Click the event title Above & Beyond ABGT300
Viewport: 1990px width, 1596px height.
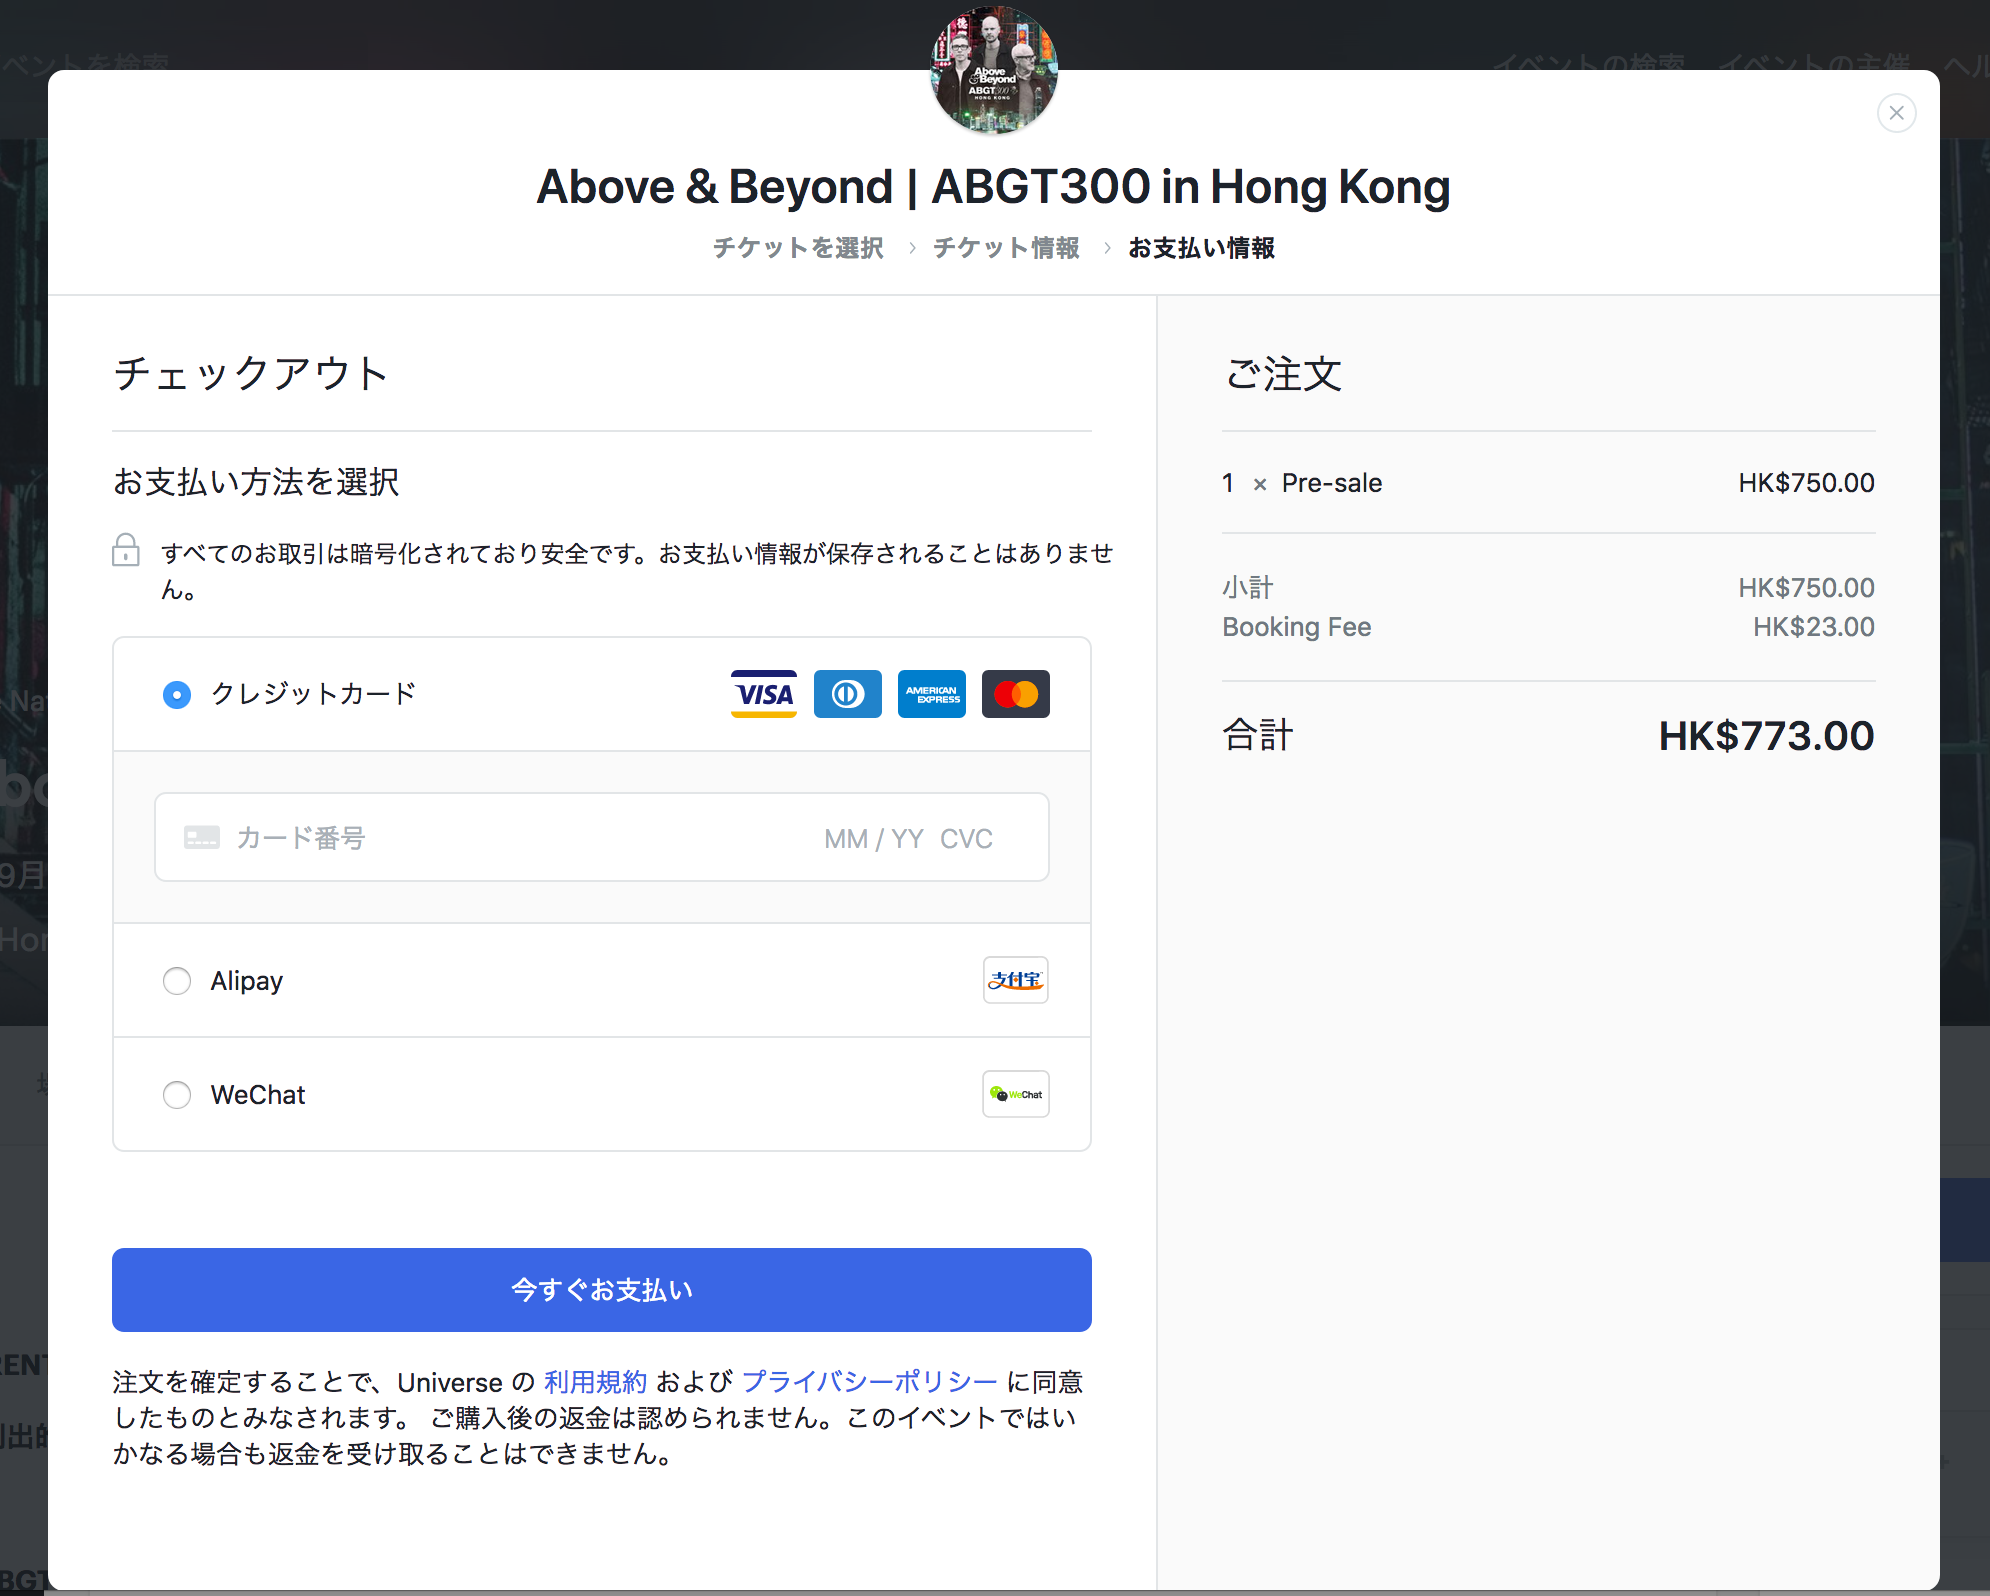(994, 187)
